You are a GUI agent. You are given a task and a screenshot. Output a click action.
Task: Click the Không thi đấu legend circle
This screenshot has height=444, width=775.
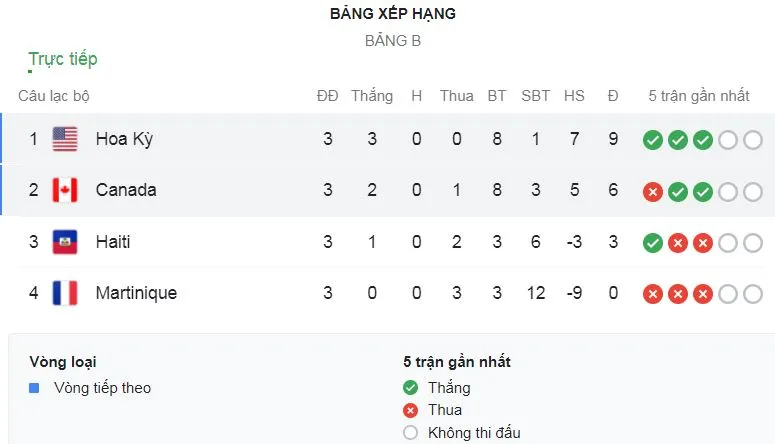click(x=410, y=433)
